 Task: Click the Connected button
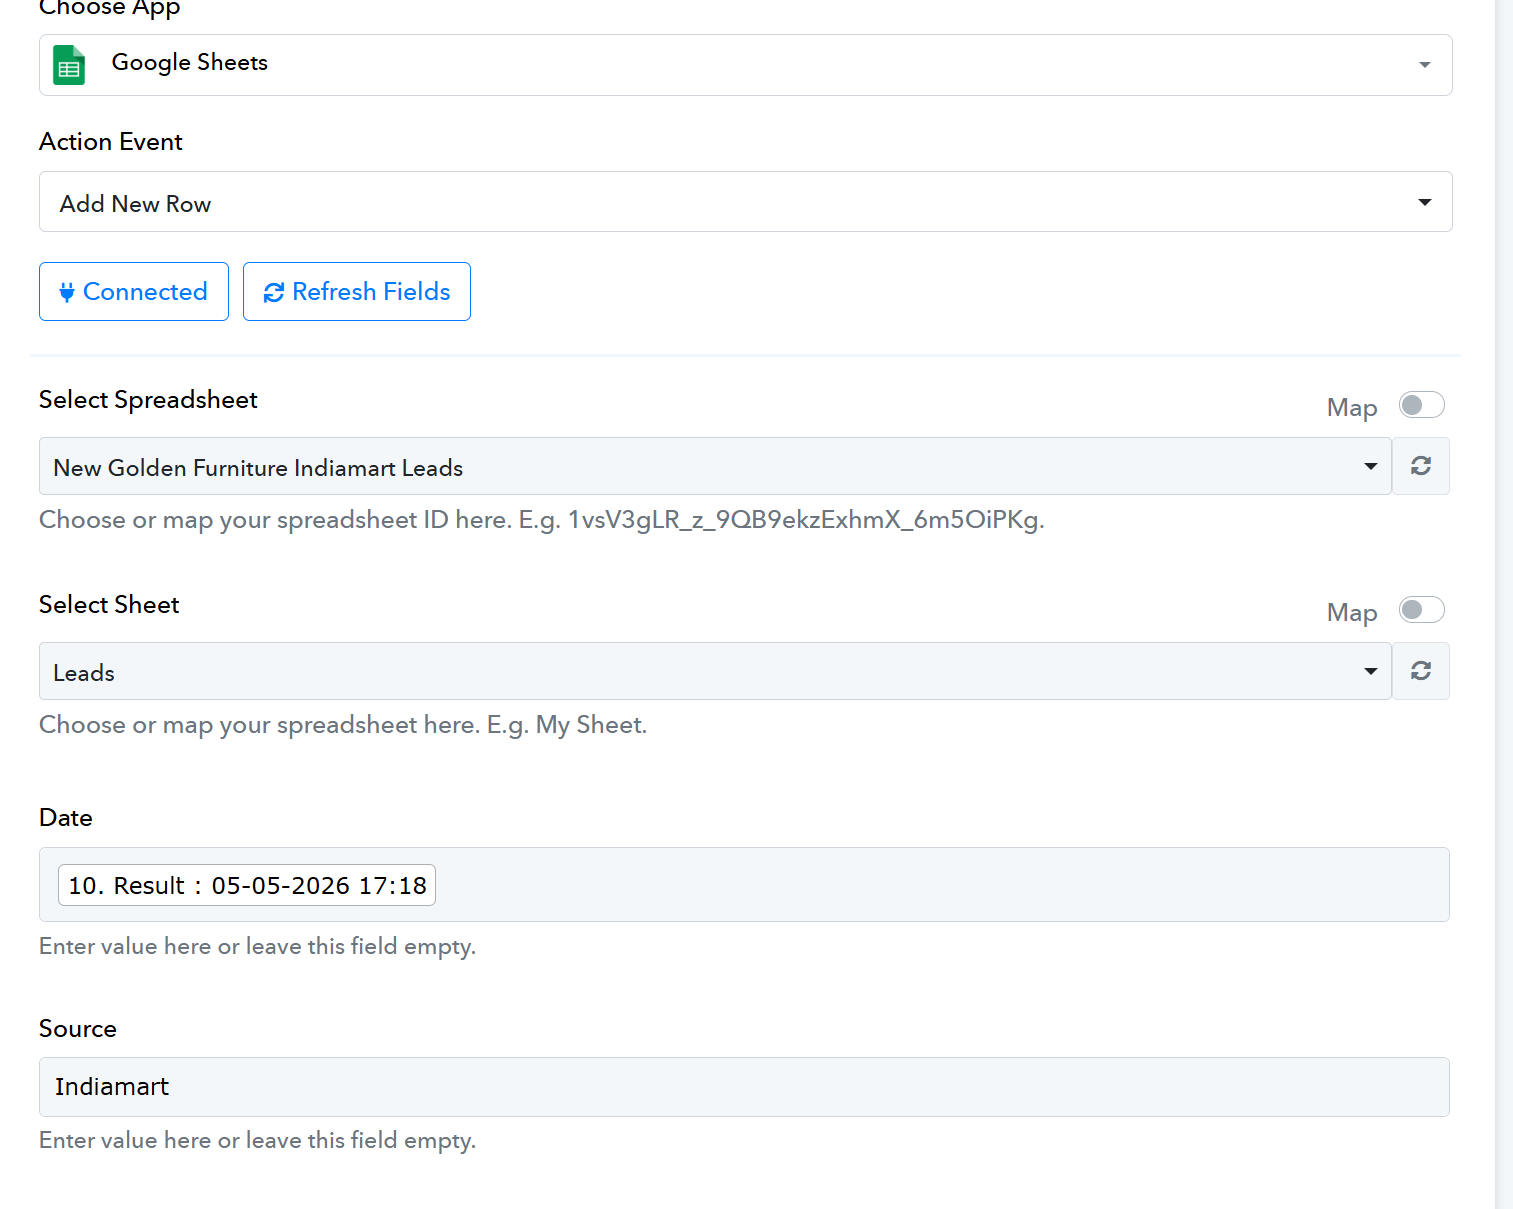134,292
